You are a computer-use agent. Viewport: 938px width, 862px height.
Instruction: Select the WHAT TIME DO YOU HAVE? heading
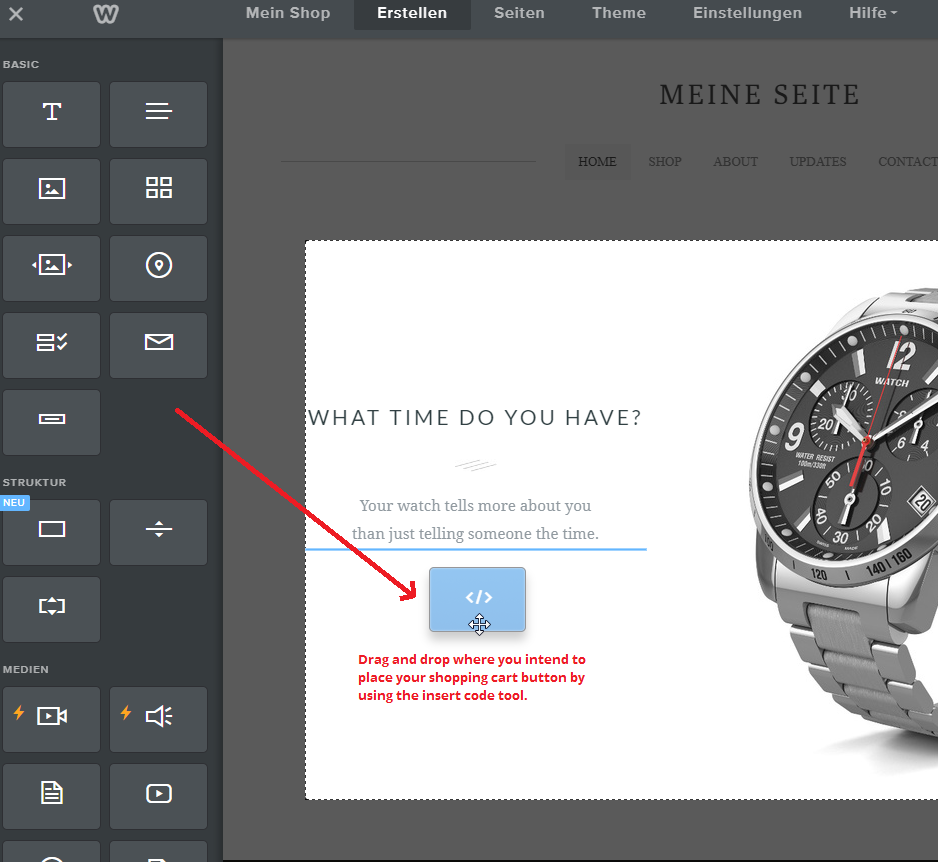pos(474,418)
